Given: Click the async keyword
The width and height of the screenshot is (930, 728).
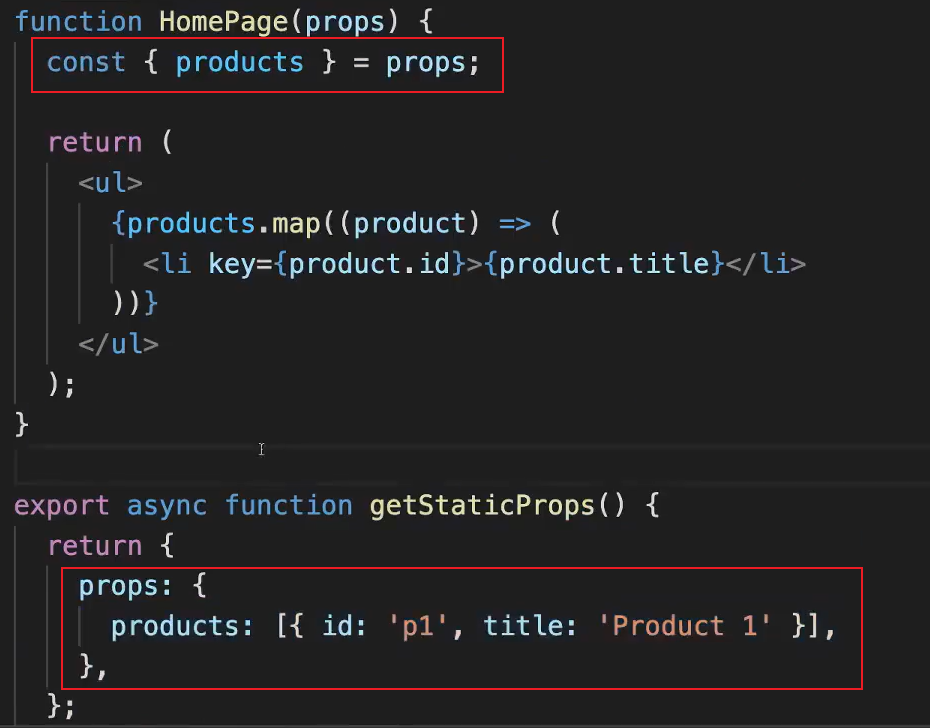Looking at the screenshot, I should click(x=167, y=505).
